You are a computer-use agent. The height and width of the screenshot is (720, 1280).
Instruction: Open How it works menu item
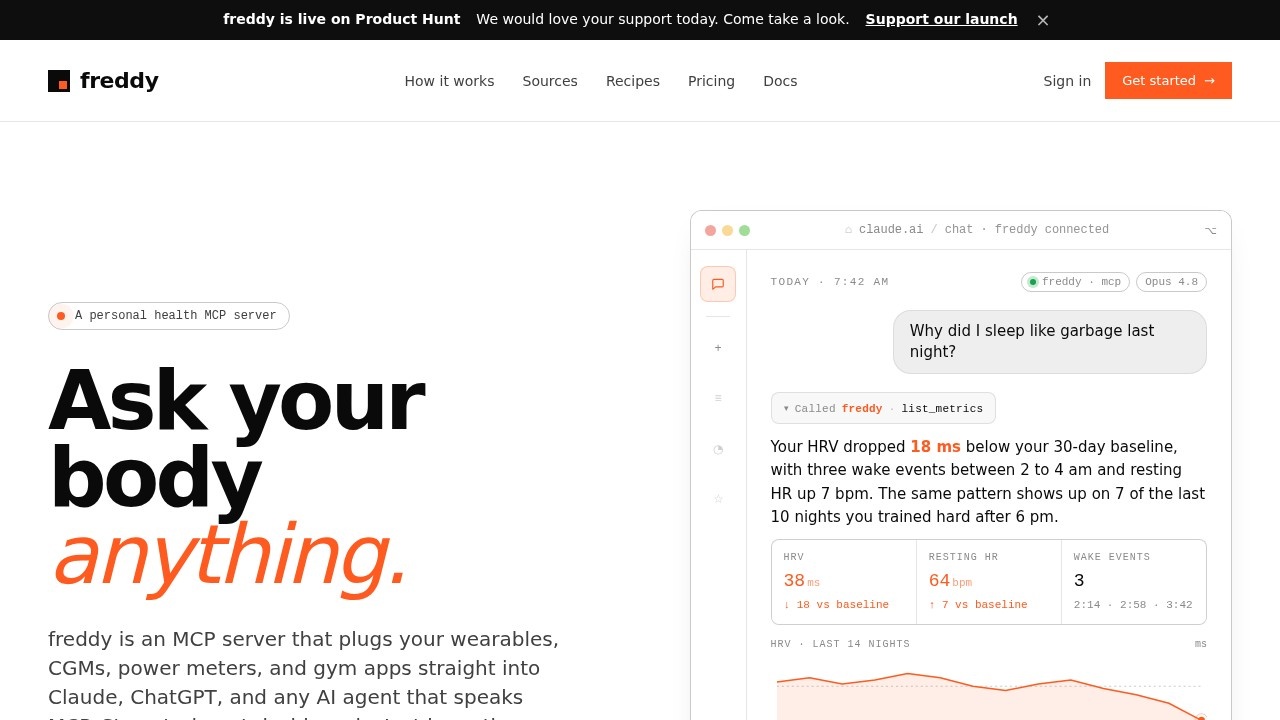point(449,81)
